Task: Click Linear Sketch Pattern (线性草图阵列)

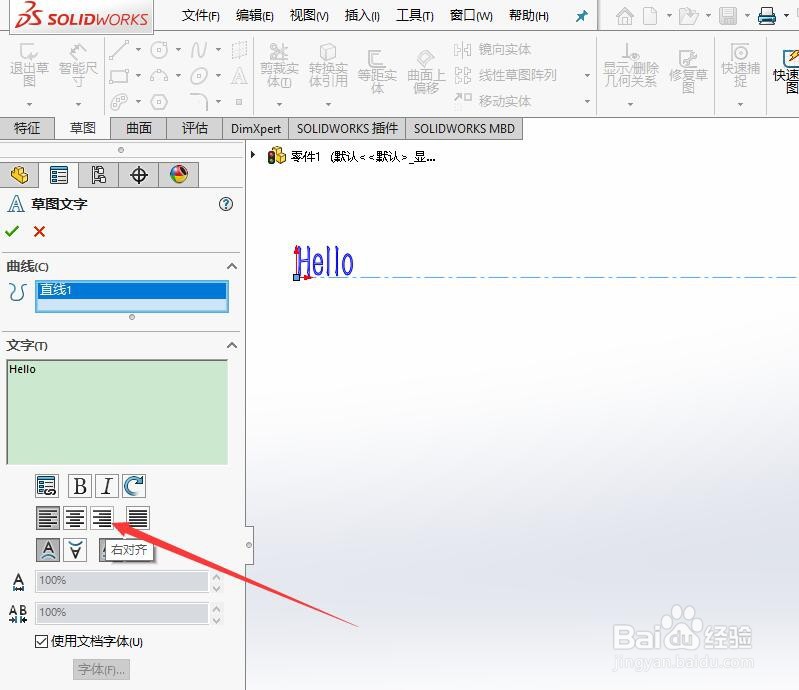Action: pyautogui.click(x=505, y=75)
